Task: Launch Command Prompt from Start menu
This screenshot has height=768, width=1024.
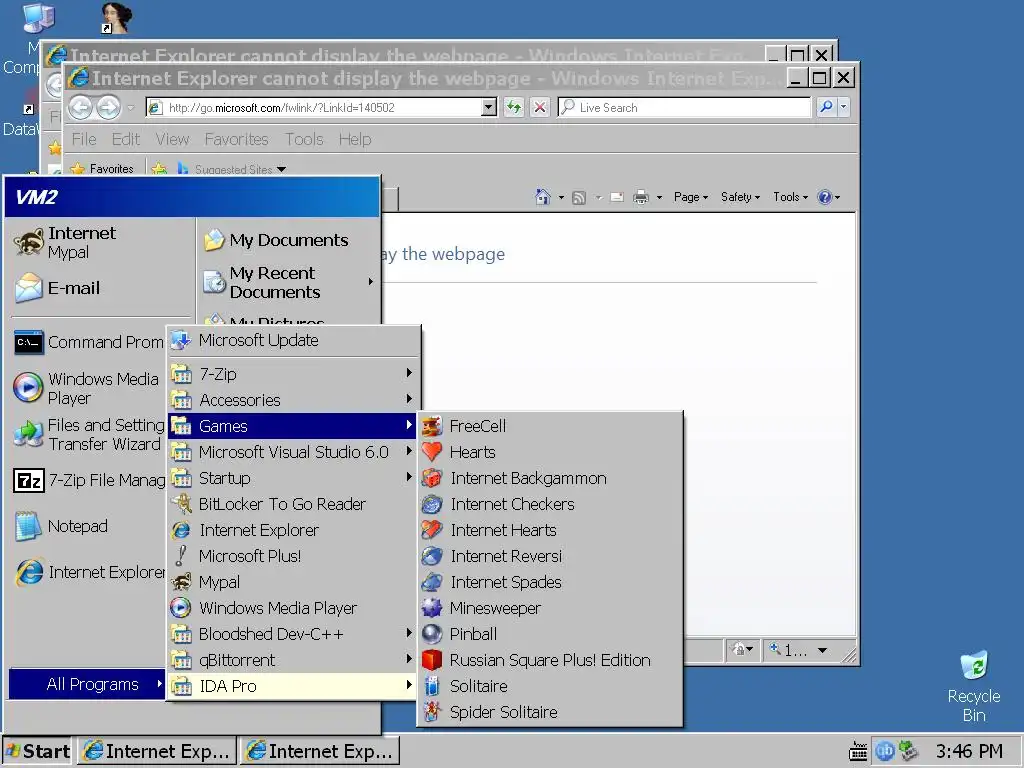Action: [89, 342]
